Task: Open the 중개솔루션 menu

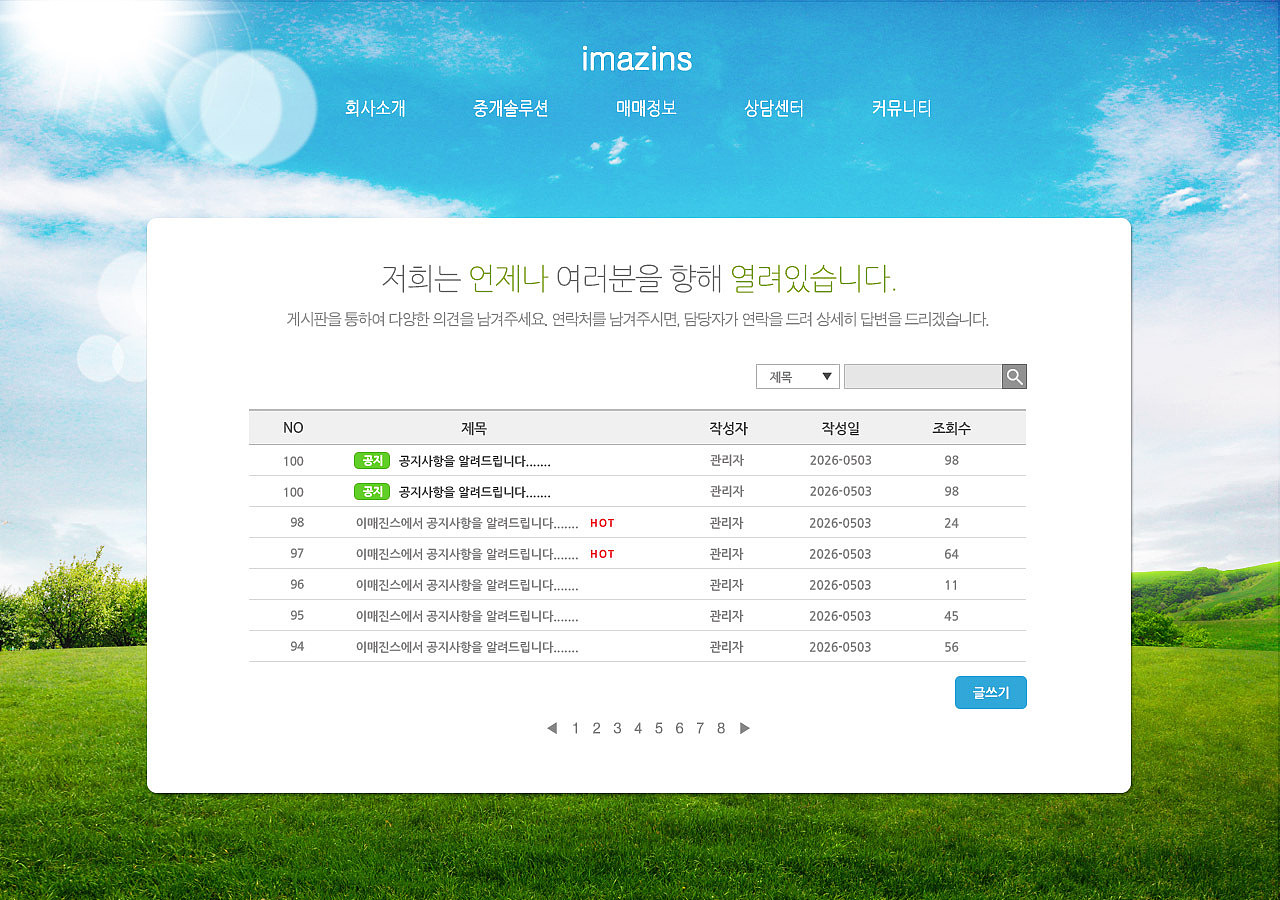Action: point(511,108)
